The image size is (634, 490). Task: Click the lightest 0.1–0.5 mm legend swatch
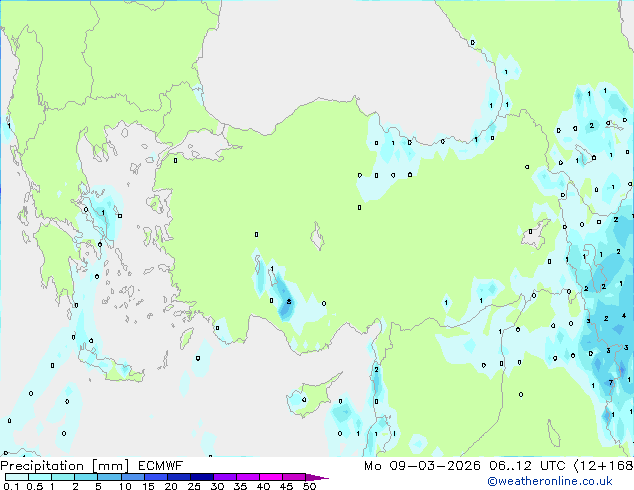[17, 477]
